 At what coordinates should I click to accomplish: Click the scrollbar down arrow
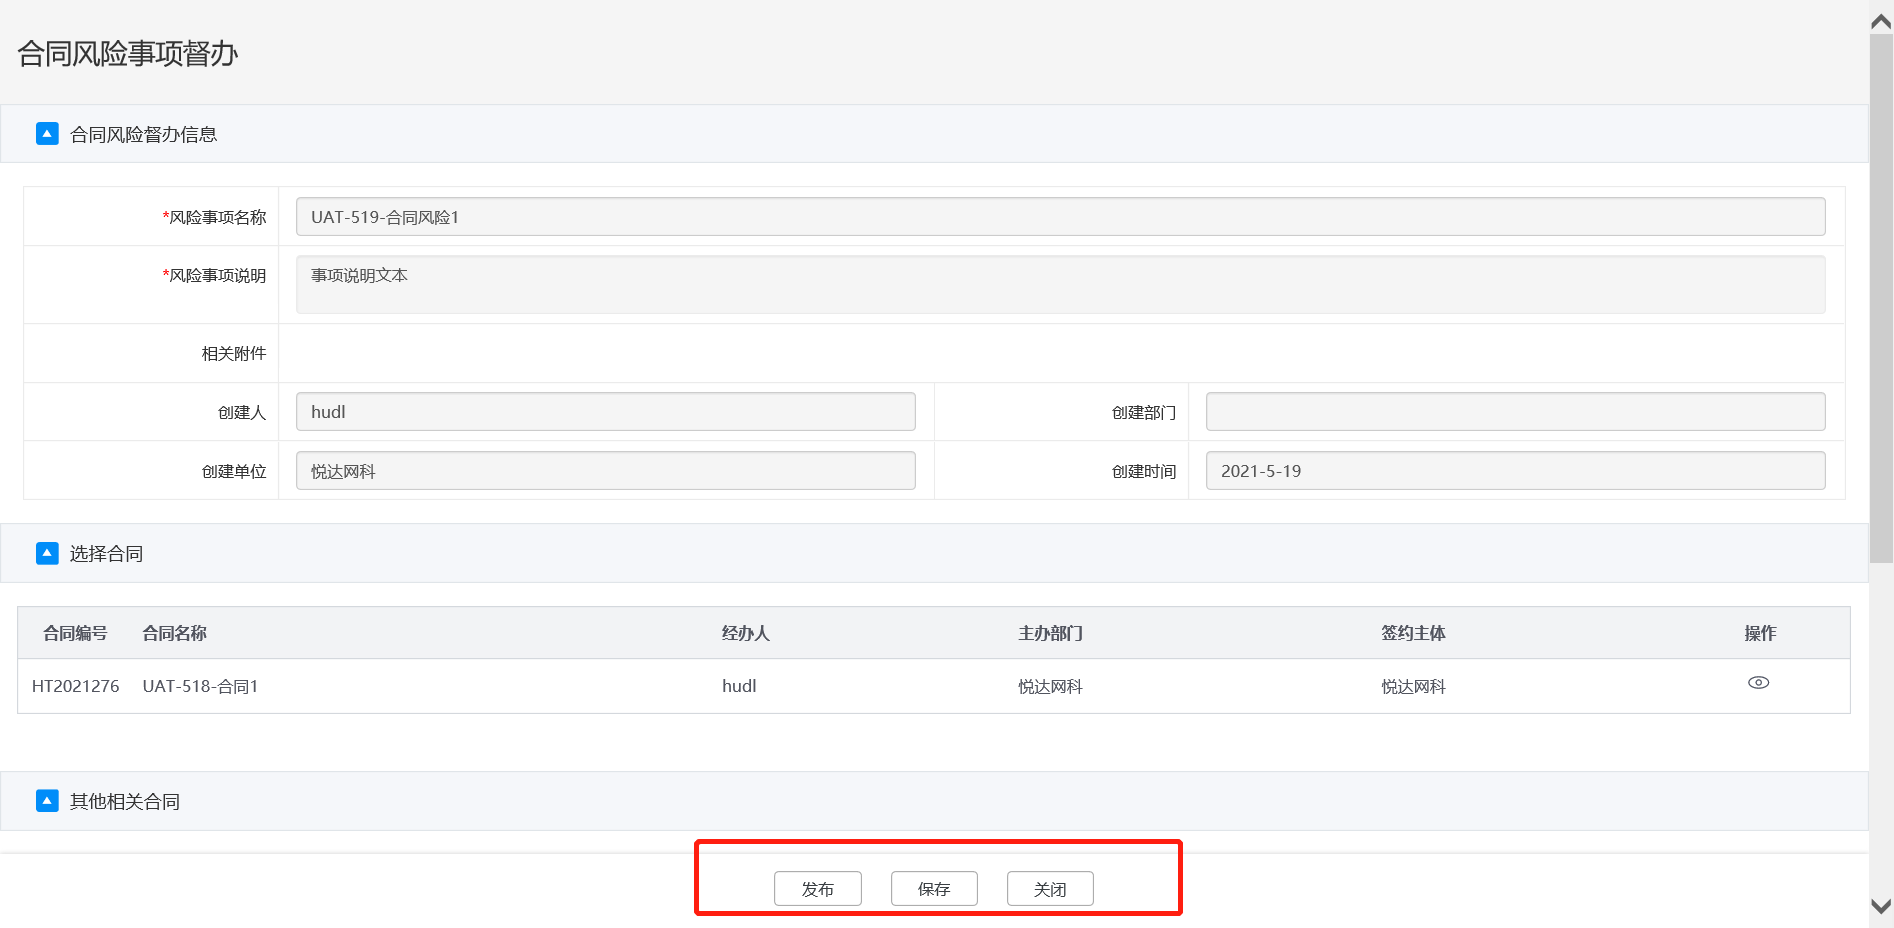click(x=1881, y=907)
